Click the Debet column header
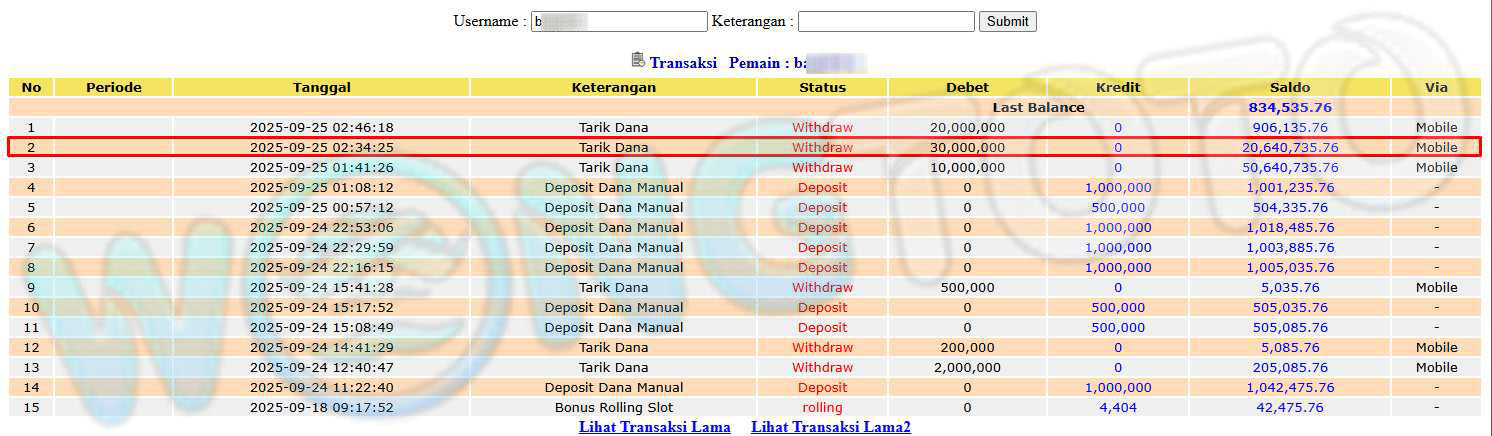The width and height of the screenshot is (1492, 436). [966, 87]
